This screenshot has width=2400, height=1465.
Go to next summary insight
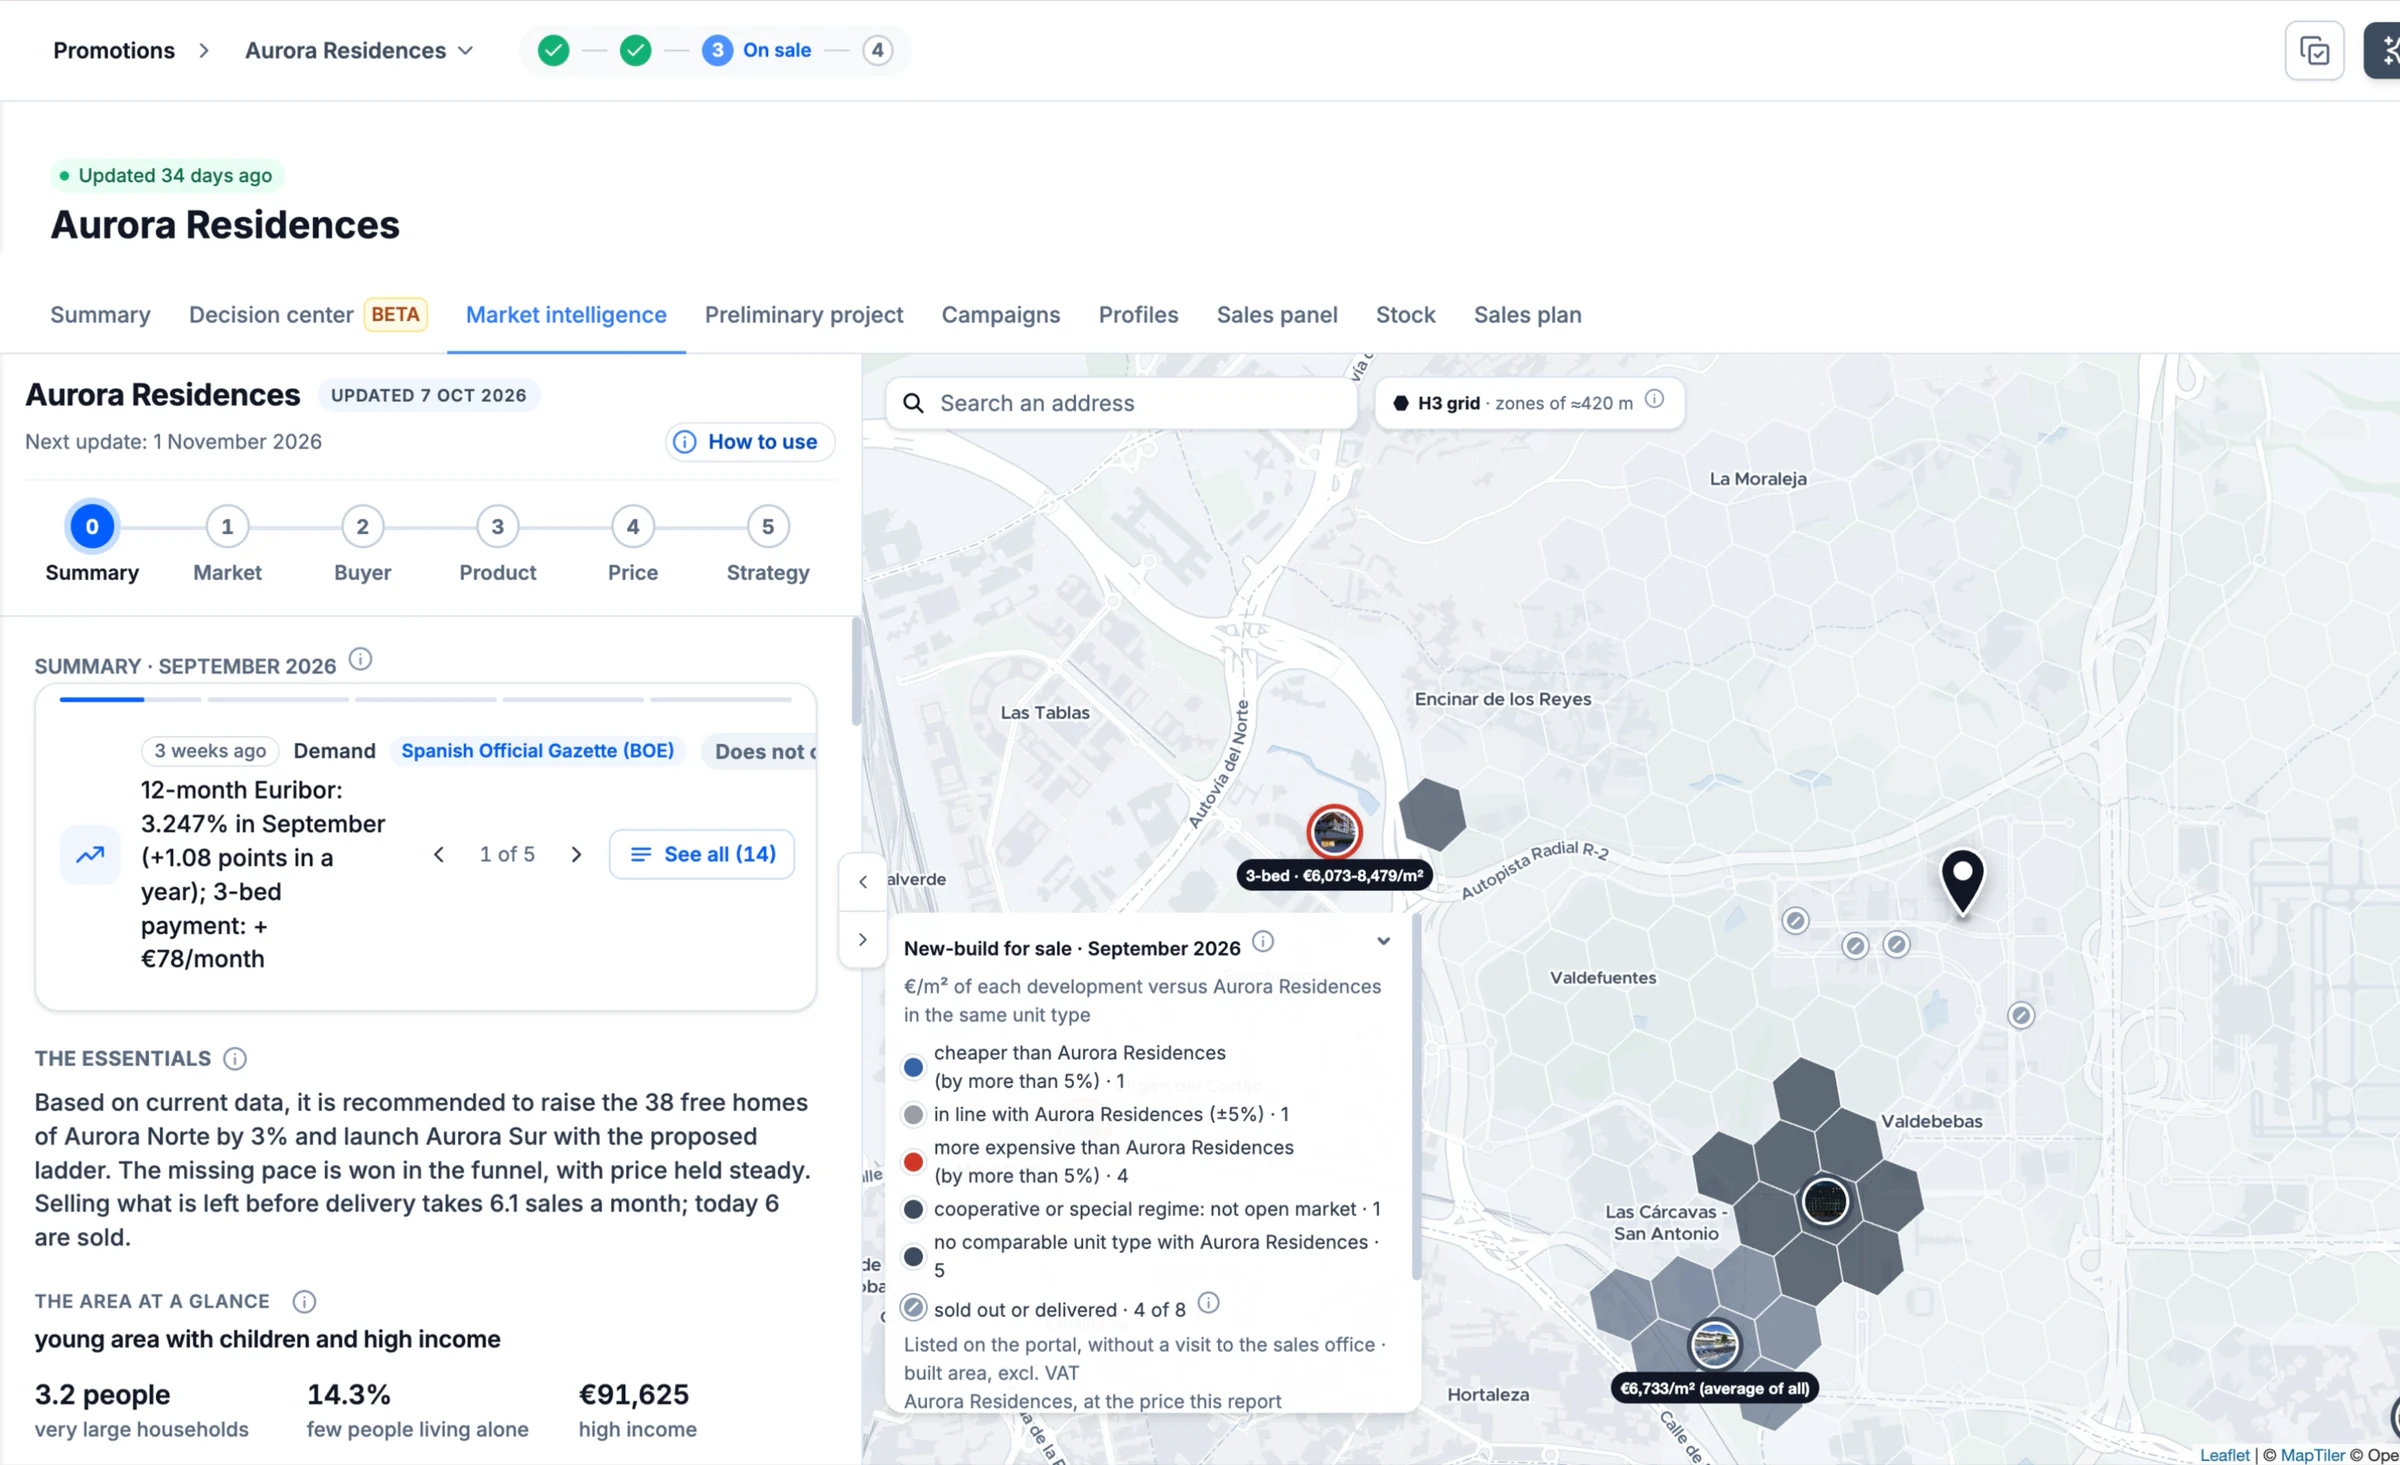click(x=576, y=854)
